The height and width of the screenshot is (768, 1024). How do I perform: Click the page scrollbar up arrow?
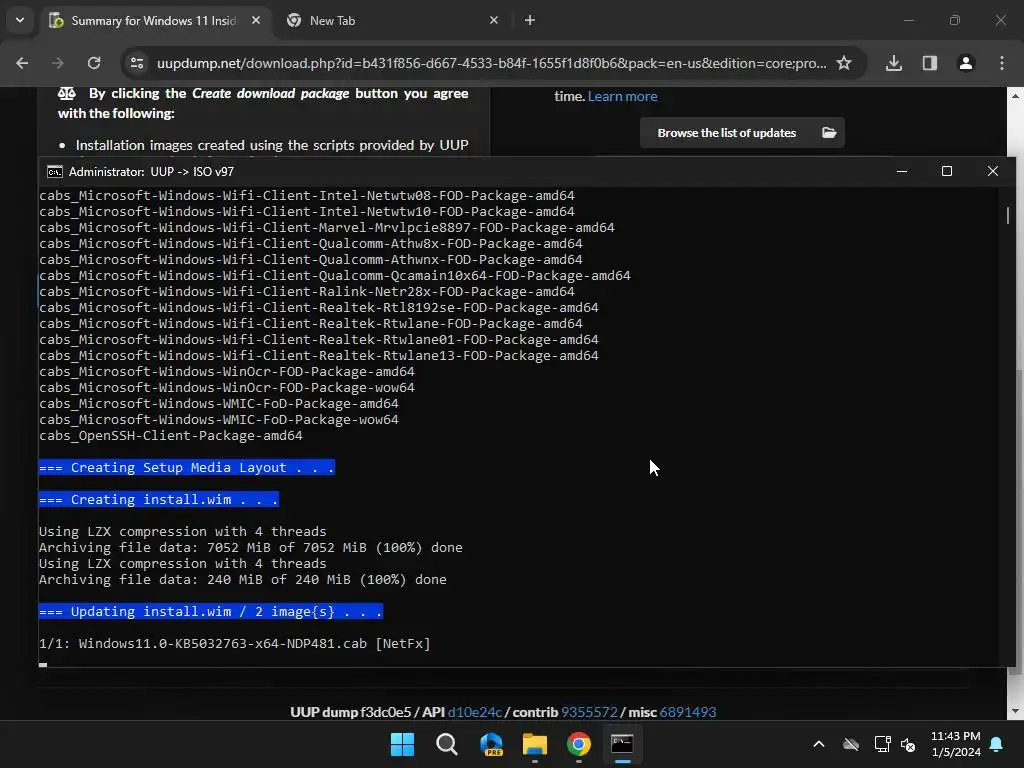(x=1015, y=96)
